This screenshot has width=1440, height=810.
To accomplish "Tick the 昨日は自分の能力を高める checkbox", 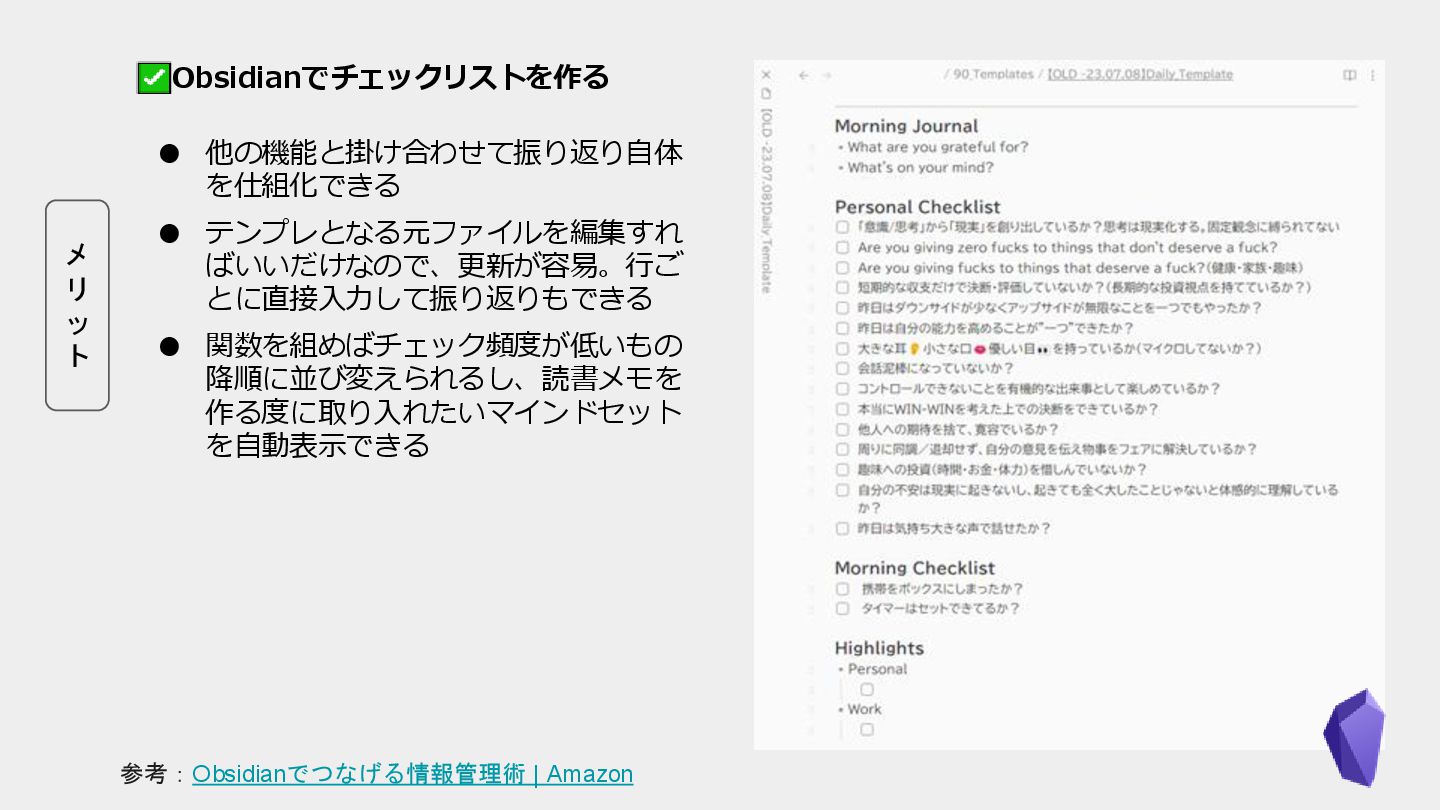I will click(842, 328).
